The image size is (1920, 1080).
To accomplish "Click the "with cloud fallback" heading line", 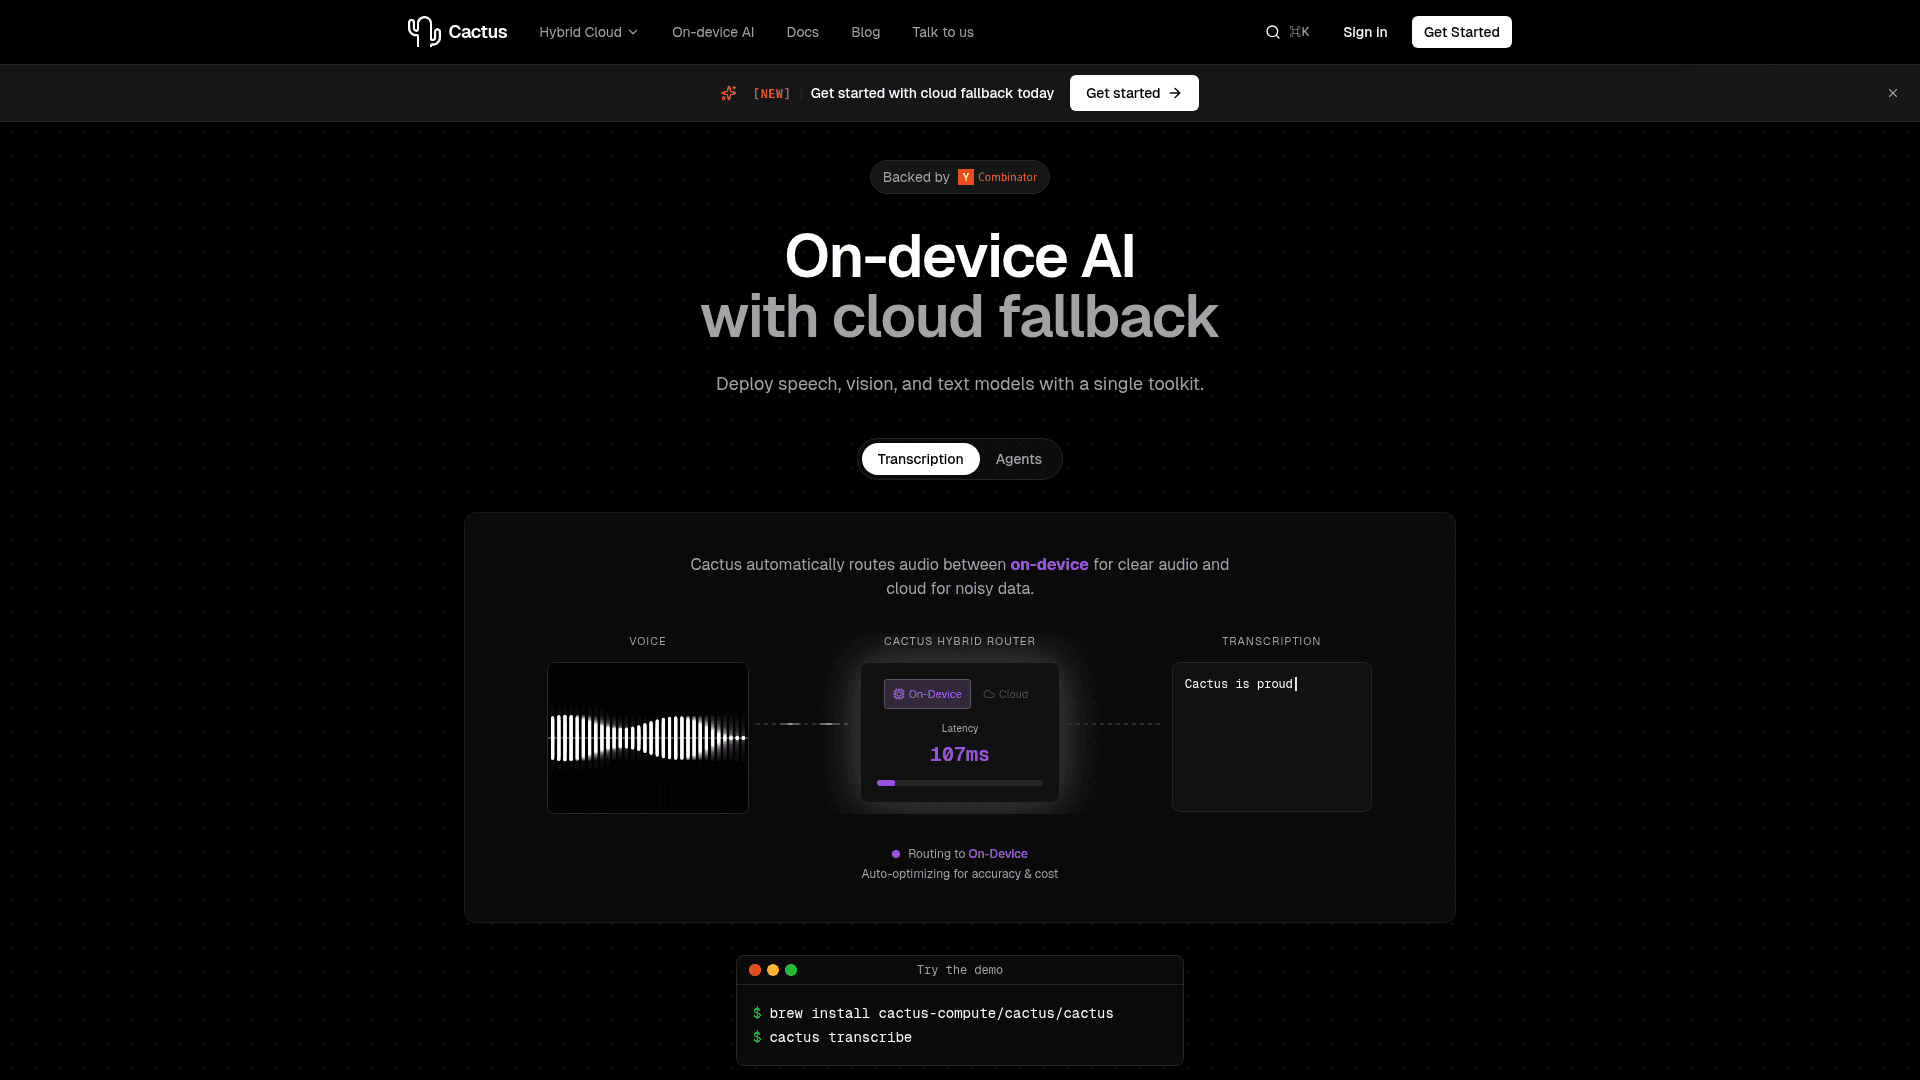I will 960,317.
